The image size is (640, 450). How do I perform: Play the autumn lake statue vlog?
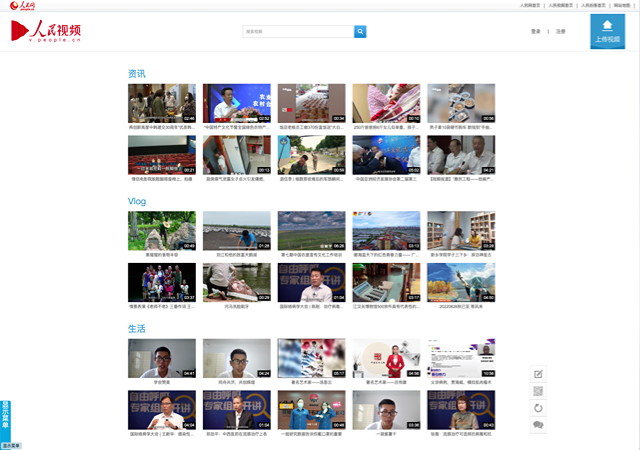point(461,283)
